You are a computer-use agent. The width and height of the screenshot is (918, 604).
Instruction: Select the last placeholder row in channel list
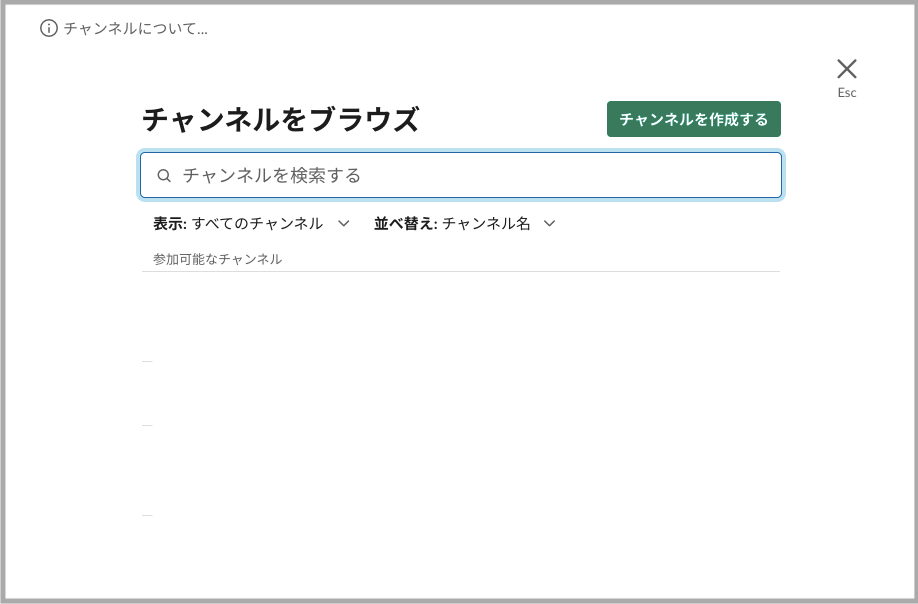point(147,515)
